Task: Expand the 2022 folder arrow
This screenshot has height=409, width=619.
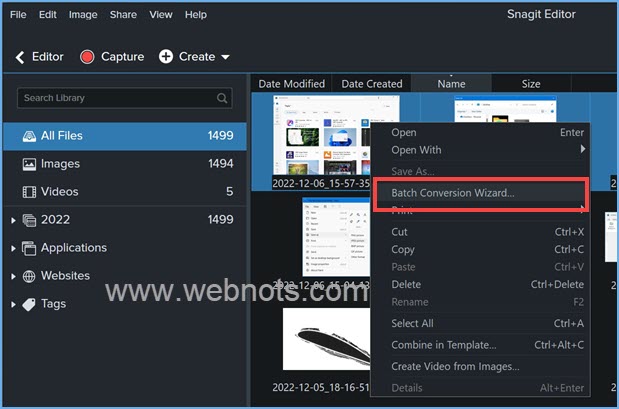Action: coord(13,220)
